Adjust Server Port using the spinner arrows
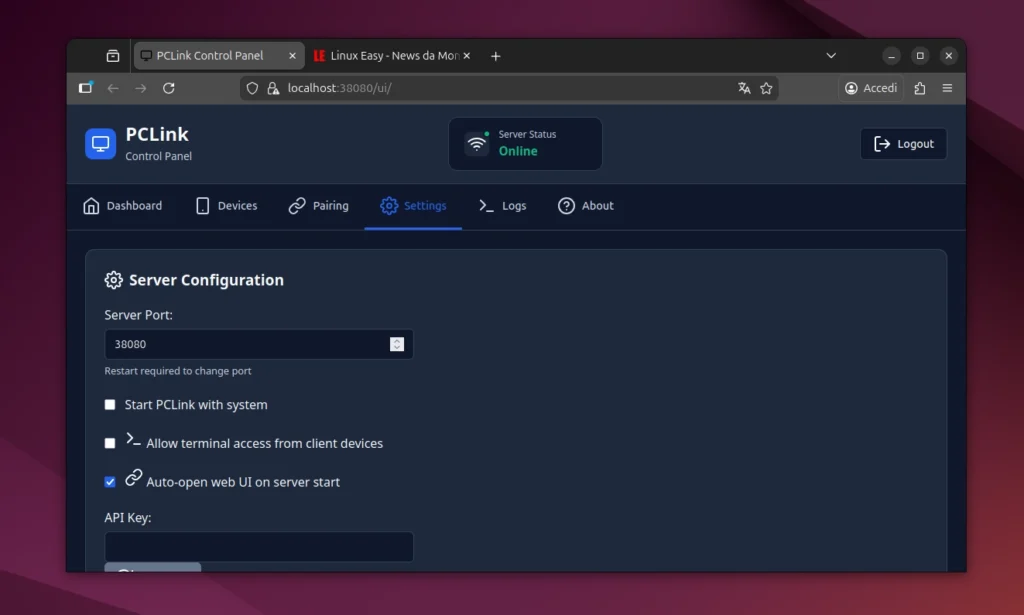This screenshot has width=1024, height=615. tap(397, 344)
